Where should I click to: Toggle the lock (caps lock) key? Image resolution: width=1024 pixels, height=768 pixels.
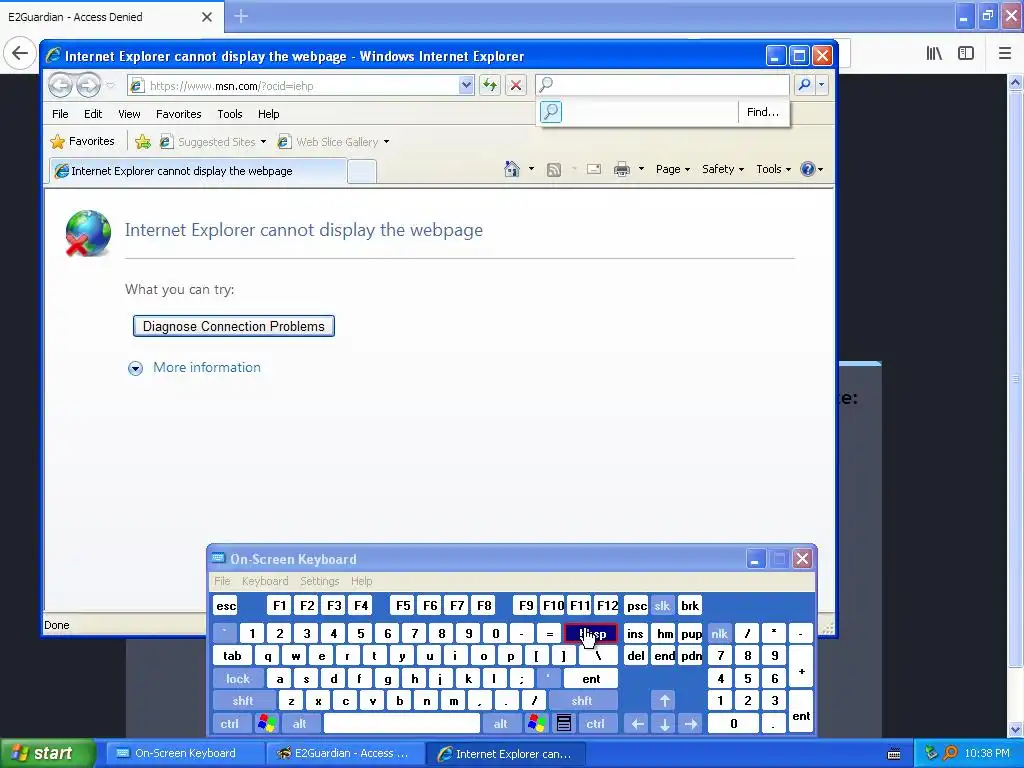point(238,679)
